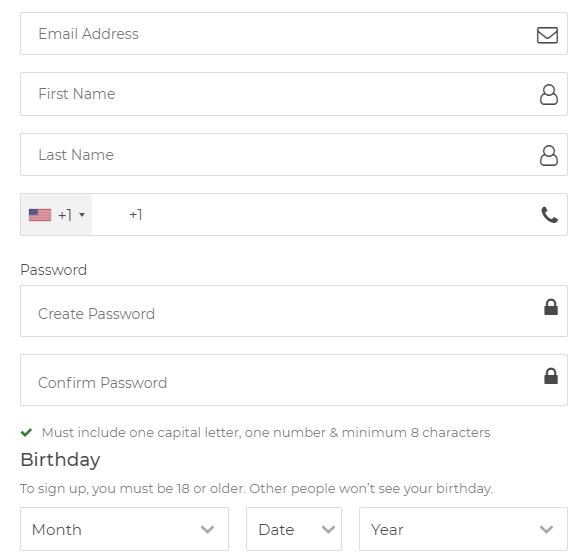This screenshot has height=559, width=583.
Task: Click the Year dropdown chevron arrow
Action: (x=546, y=529)
